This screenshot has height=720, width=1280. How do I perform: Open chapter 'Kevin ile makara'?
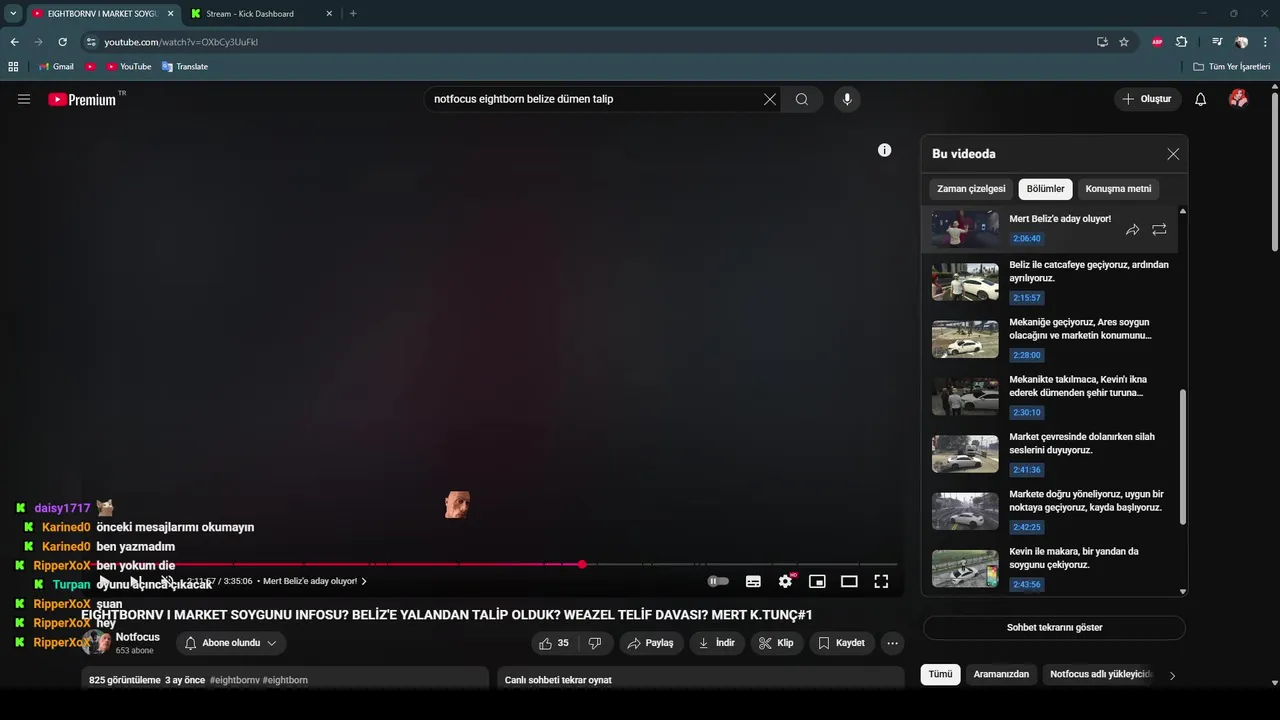tap(1049, 568)
